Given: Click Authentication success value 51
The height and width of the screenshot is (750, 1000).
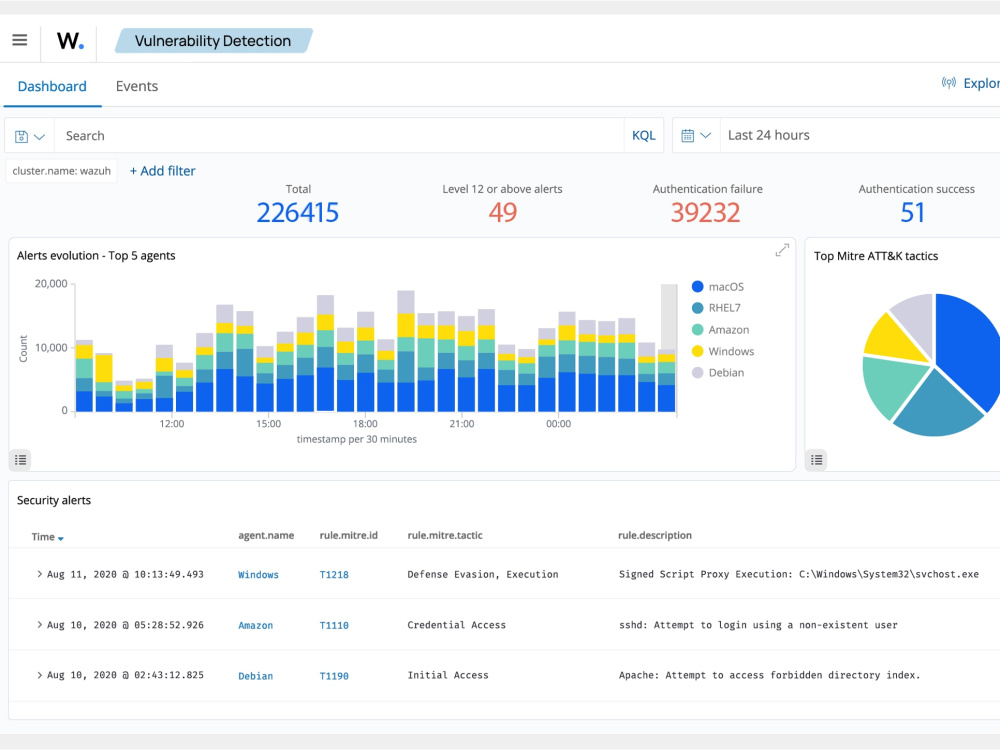Looking at the screenshot, I should click(x=913, y=212).
